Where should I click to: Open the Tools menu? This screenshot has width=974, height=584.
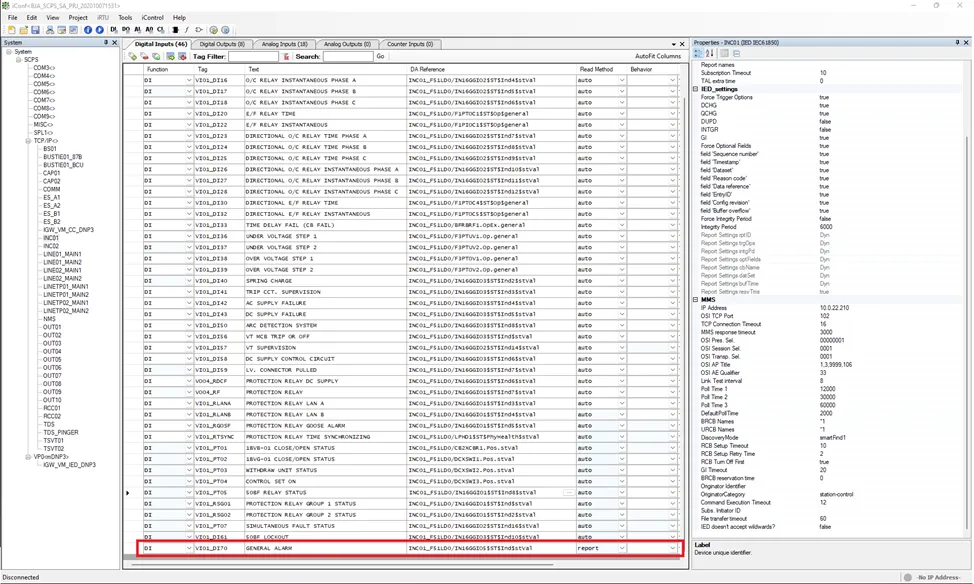[x=125, y=17]
